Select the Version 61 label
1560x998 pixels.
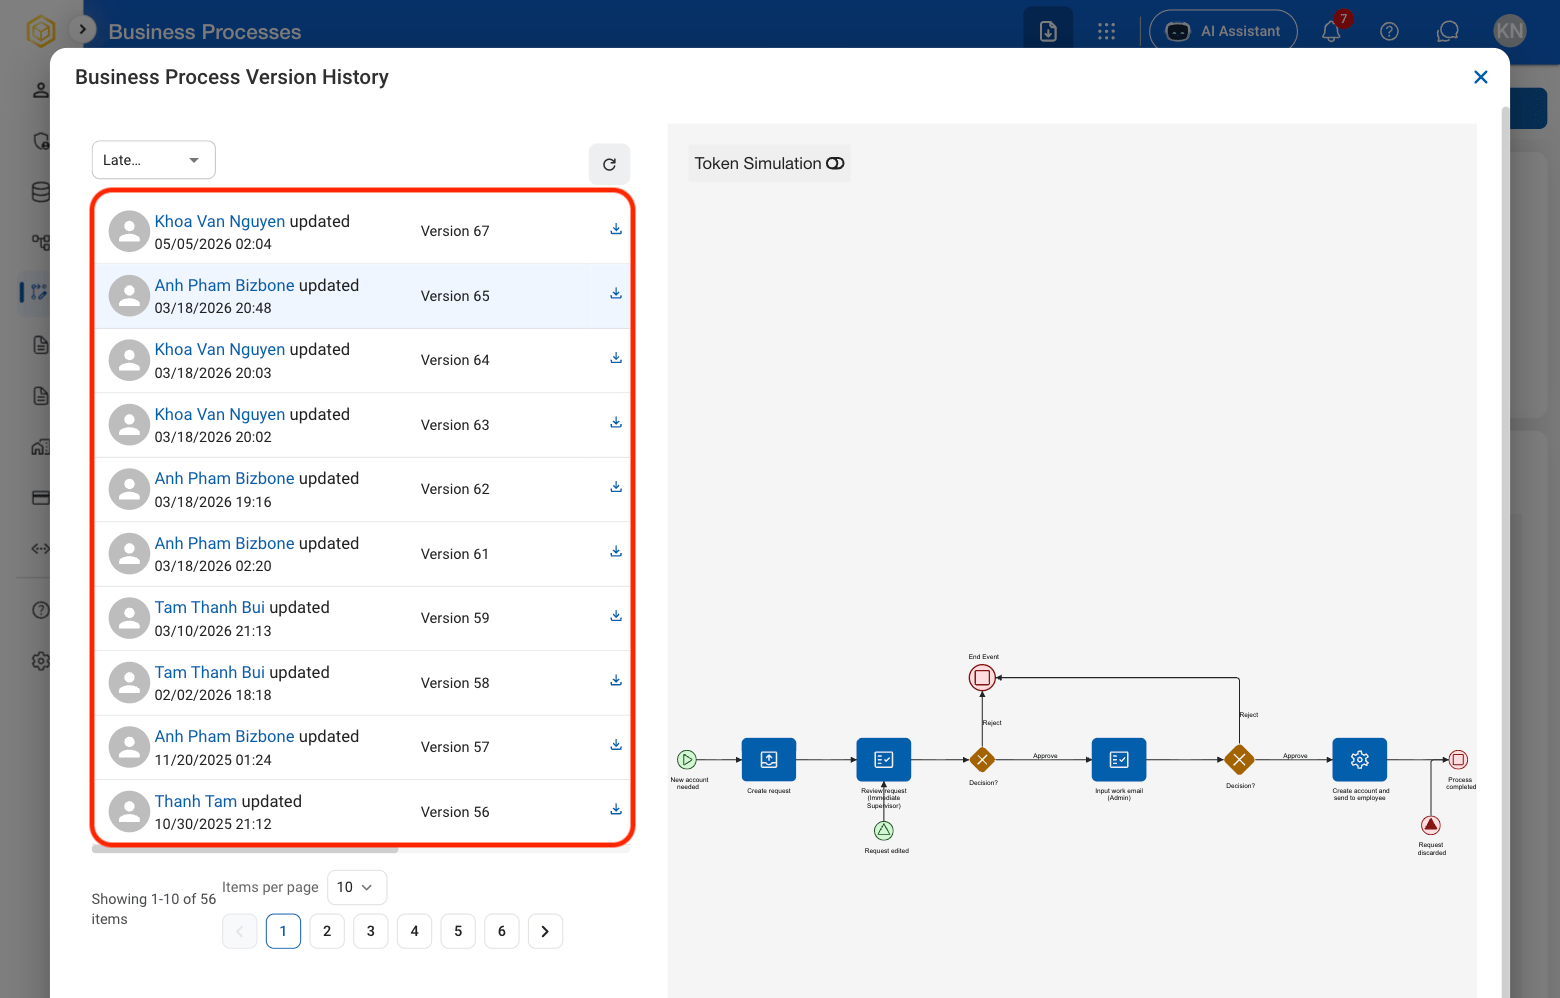coord(455,554)
